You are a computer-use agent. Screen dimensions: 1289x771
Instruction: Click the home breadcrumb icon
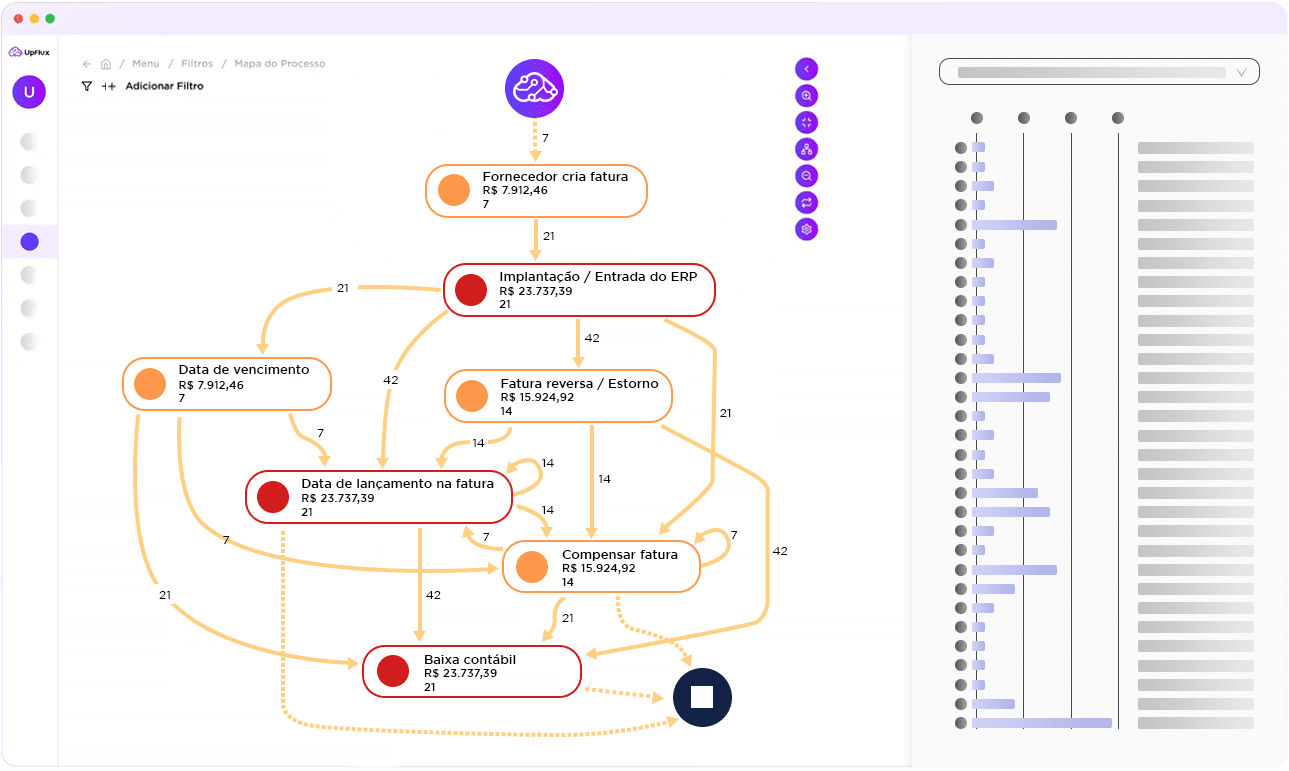pos(105,63)
